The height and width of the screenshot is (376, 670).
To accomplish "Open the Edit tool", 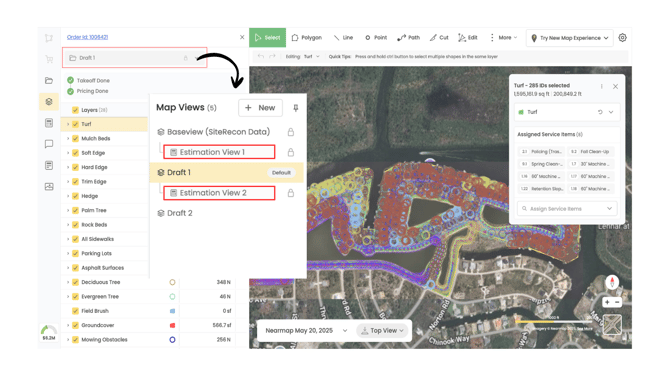I will point(467,38).
